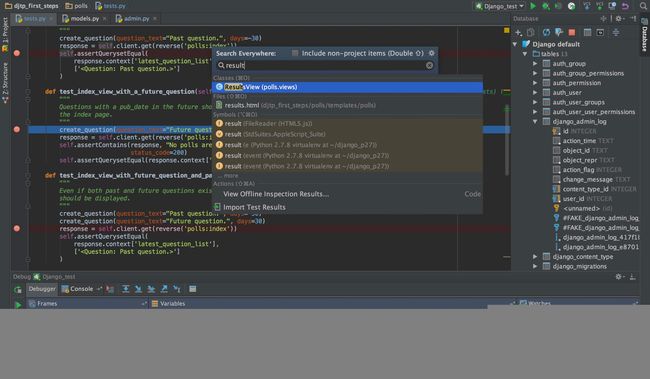Click the Show Execution Point icon
This screenshot has height=379, width=650.
coord(110,289)
